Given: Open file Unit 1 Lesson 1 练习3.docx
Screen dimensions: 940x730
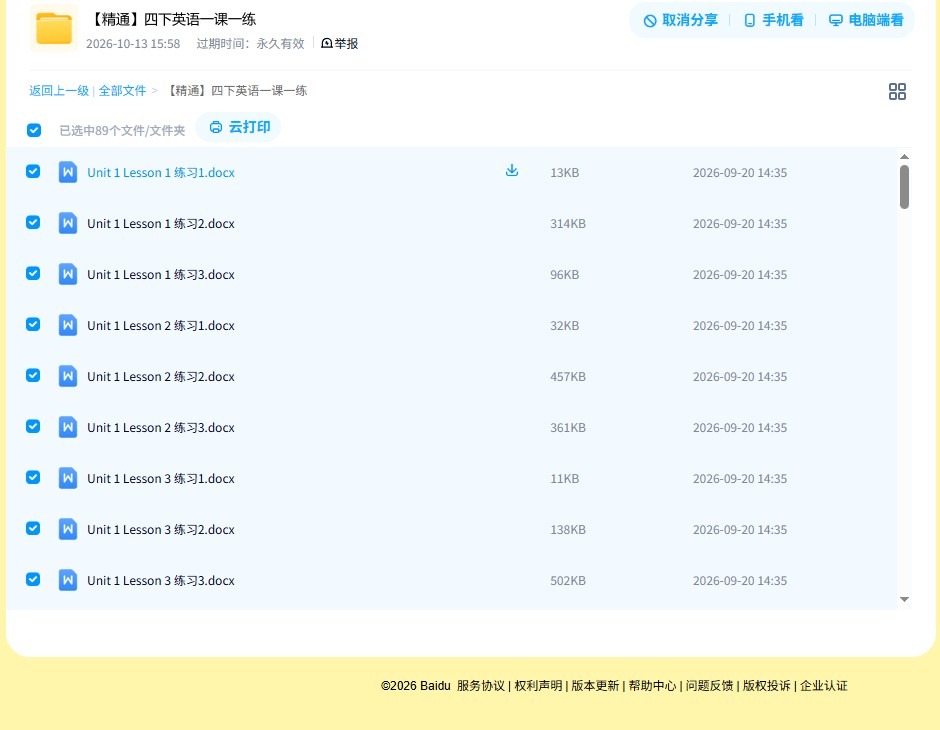Looking at the screenshot, I should point(161,274).
